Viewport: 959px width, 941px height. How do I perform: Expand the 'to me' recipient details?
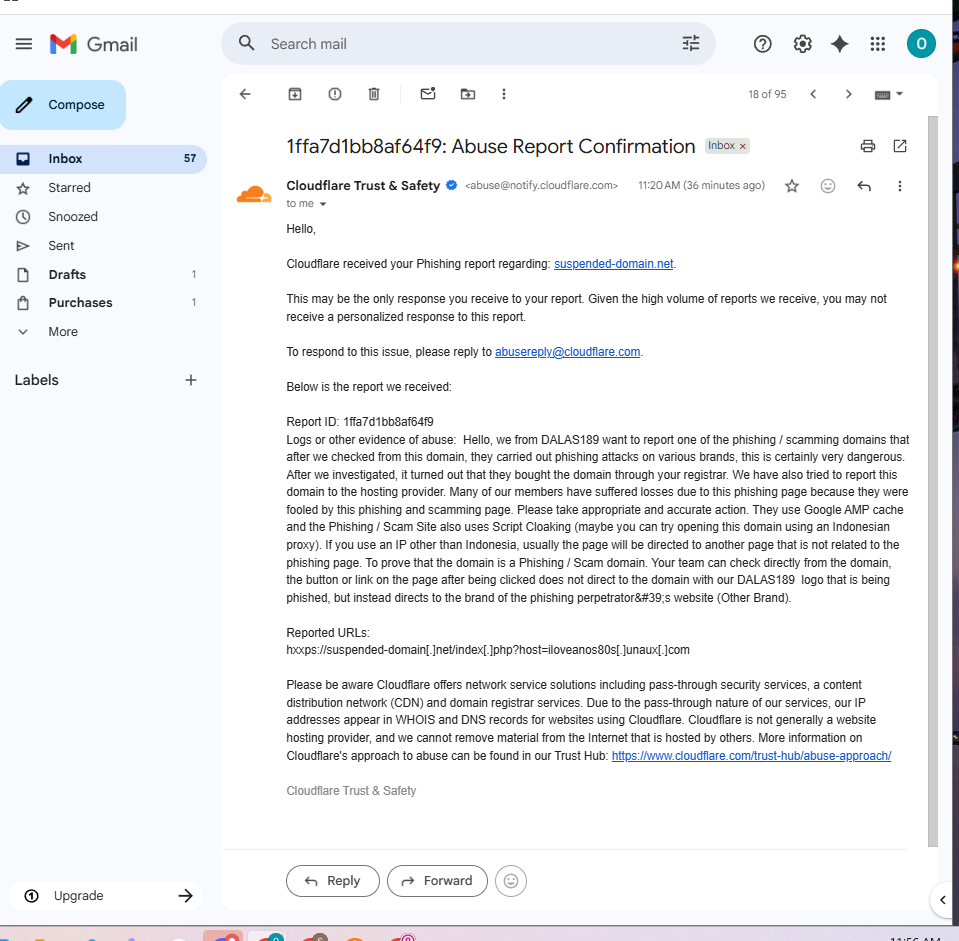click(323, 204)
